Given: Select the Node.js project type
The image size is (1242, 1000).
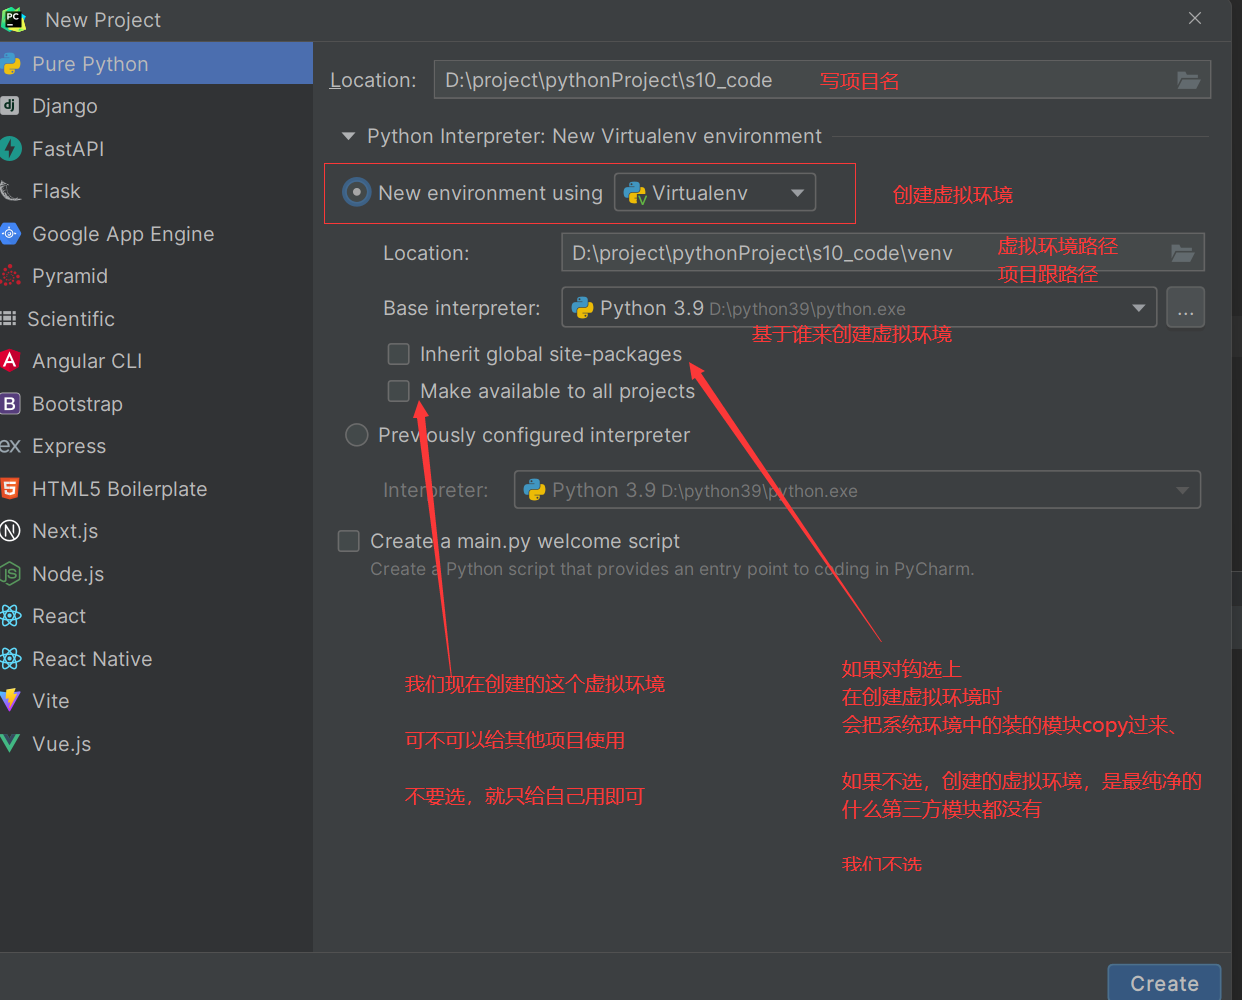Looking at the screenshot, I should pos(156,574).
